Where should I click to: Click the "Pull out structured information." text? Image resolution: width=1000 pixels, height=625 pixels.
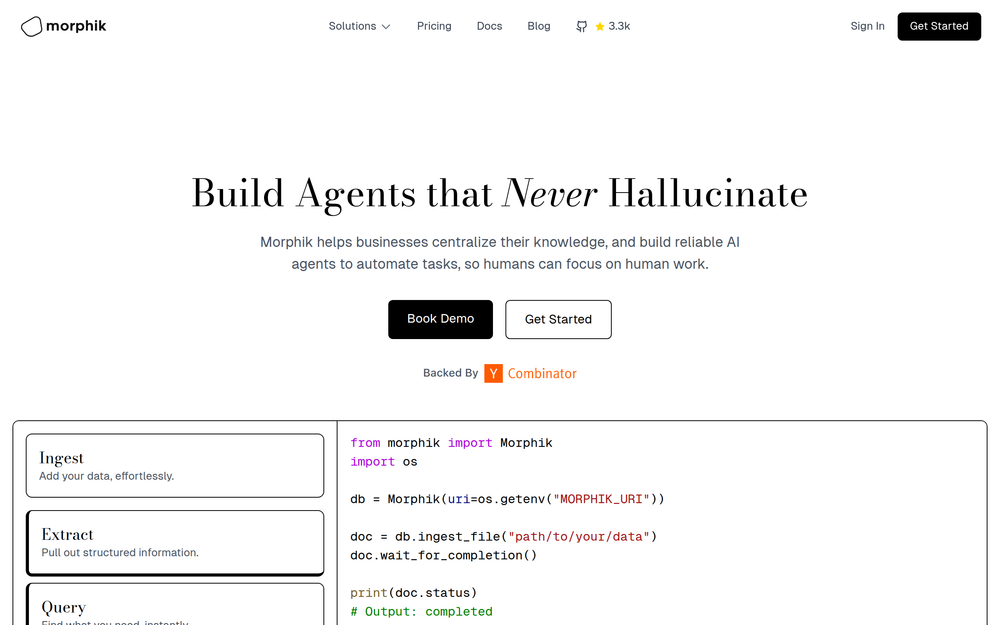120,552
